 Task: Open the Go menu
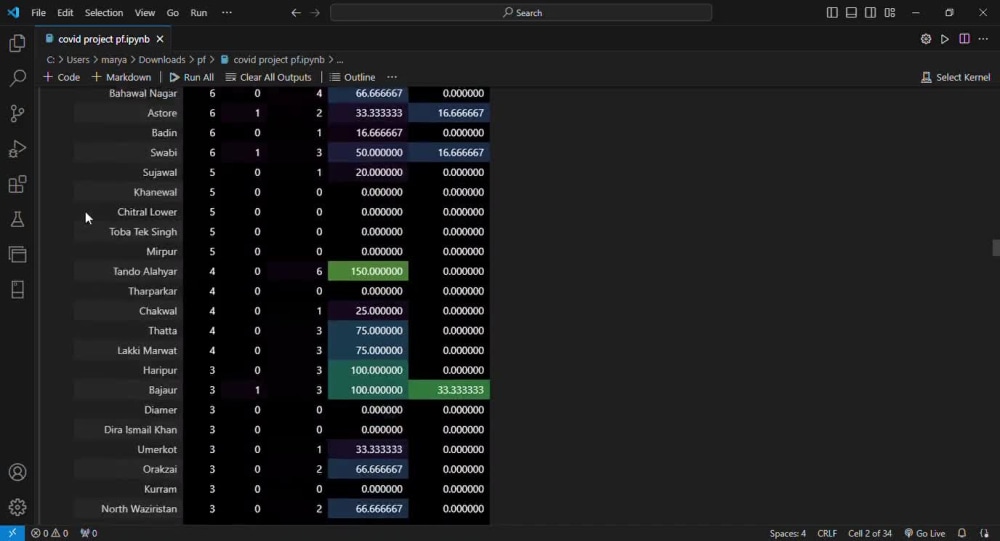tap(172, 13)
